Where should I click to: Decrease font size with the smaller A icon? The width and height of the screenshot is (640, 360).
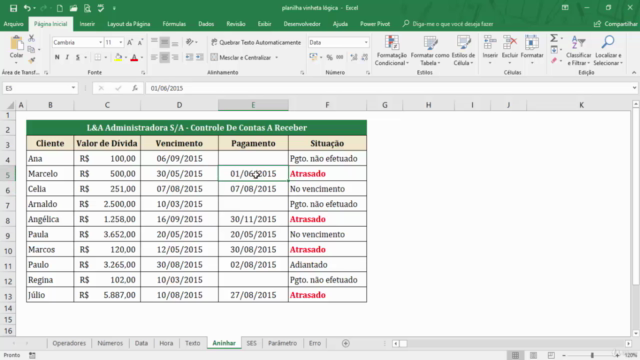tap(140, 42)
